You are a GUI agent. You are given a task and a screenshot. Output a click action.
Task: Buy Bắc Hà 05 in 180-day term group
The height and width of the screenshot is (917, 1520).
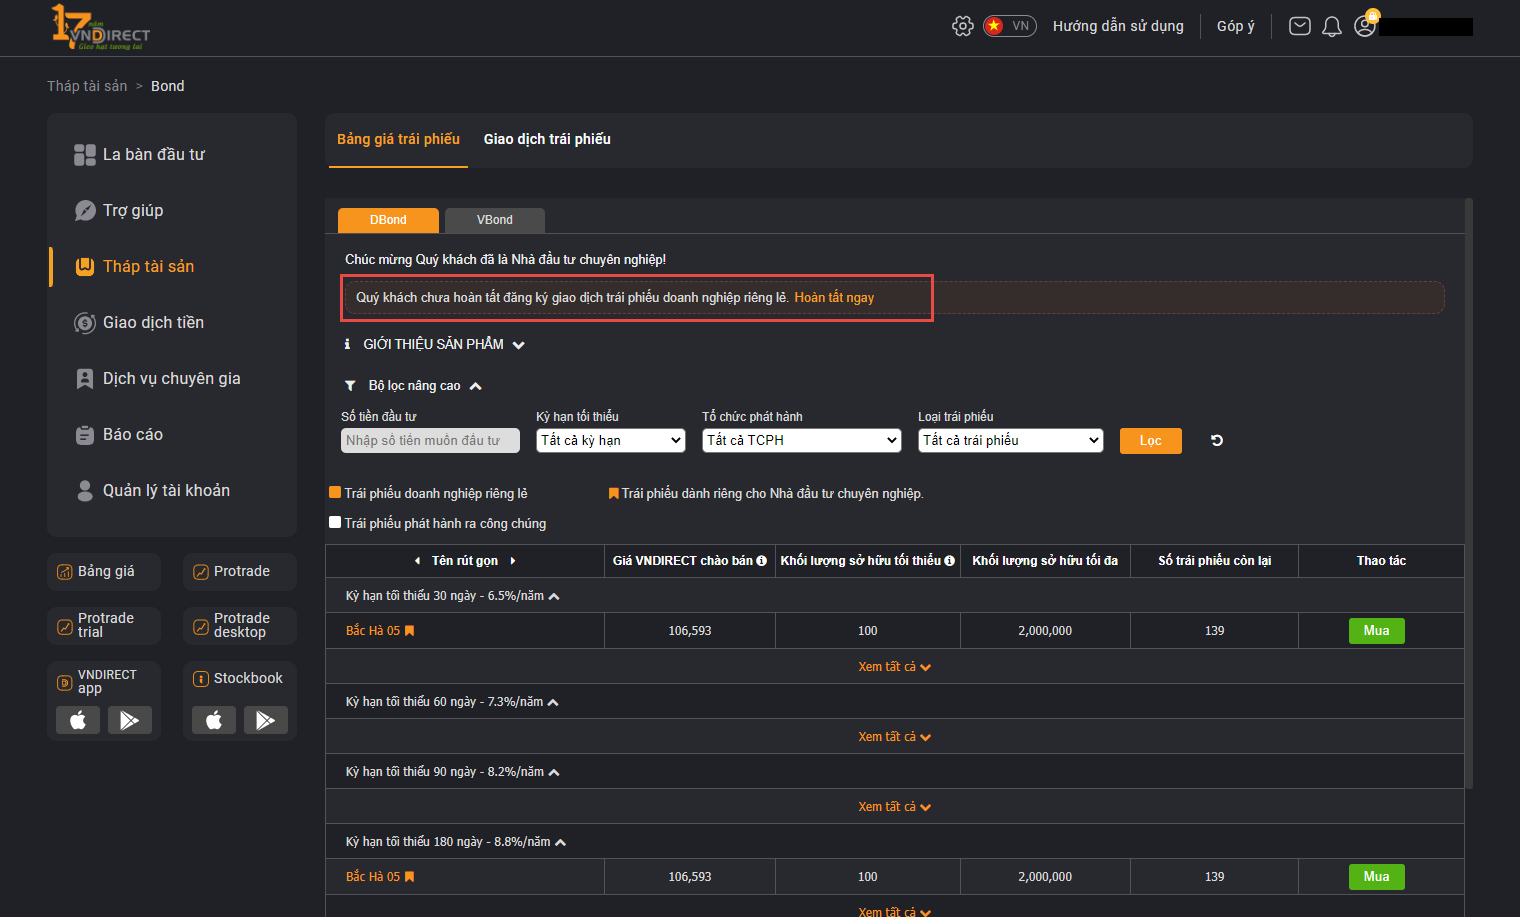click(1377, 877)
